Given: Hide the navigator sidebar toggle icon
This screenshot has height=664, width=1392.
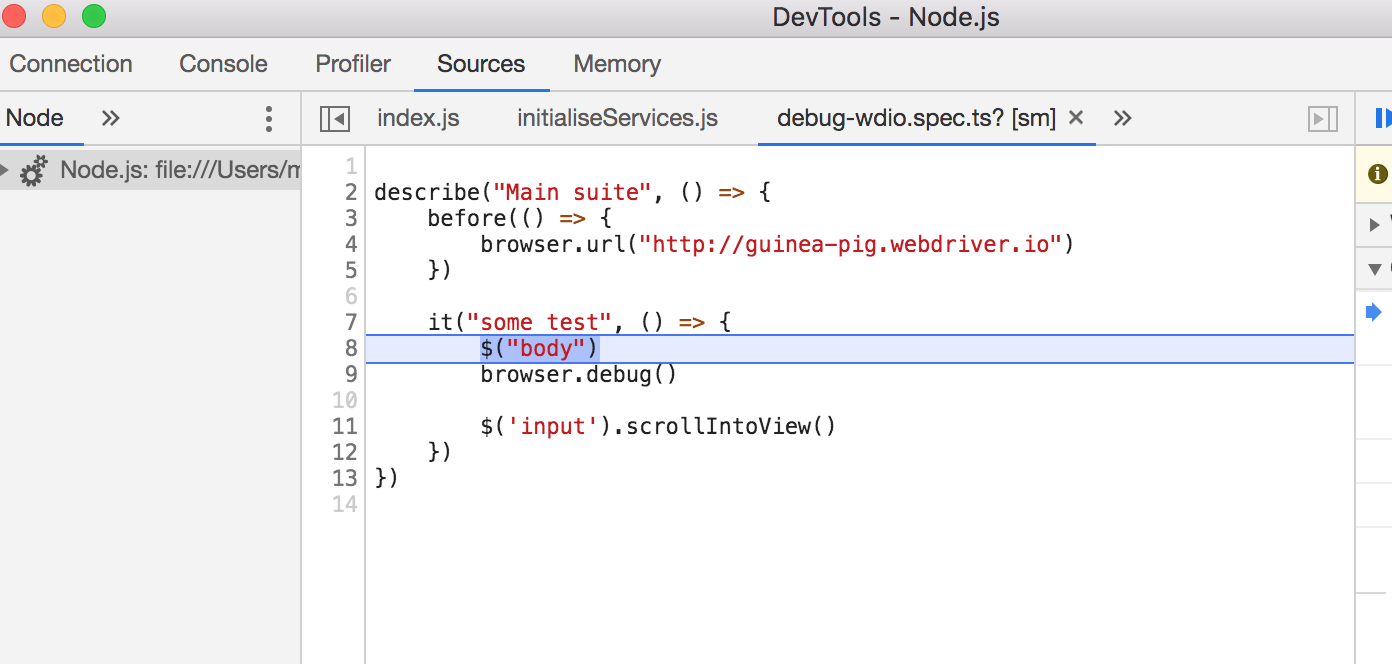Looking at the screenshot, I should click(334, 119).
